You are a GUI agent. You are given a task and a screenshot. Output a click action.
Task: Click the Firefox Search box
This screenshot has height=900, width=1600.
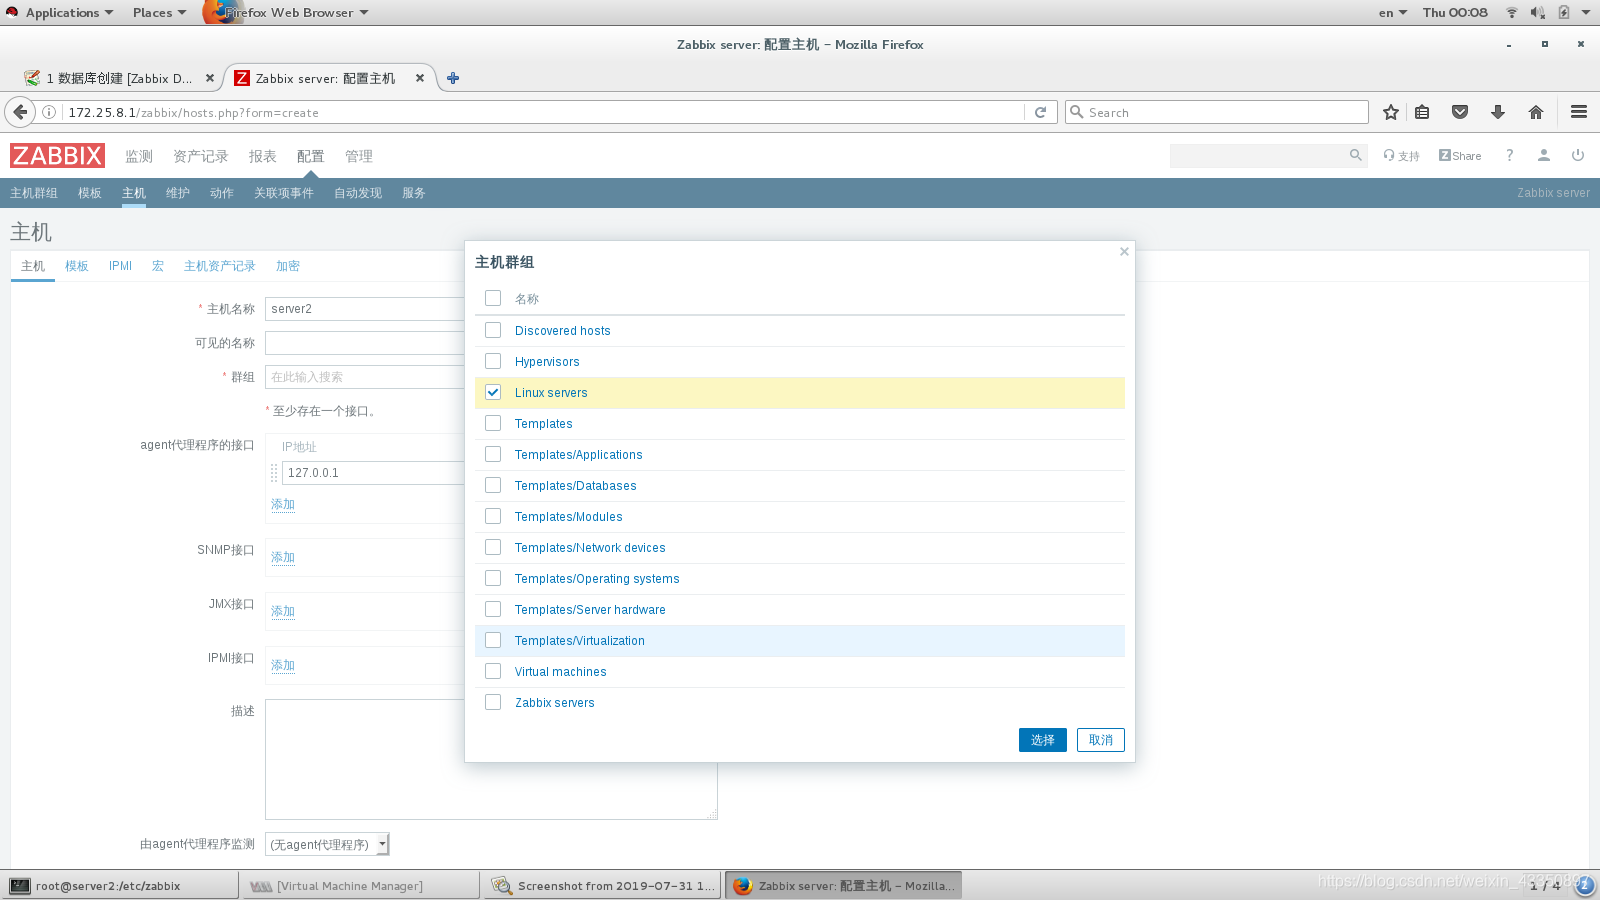pyautogui.click(x=1217, y=112)
